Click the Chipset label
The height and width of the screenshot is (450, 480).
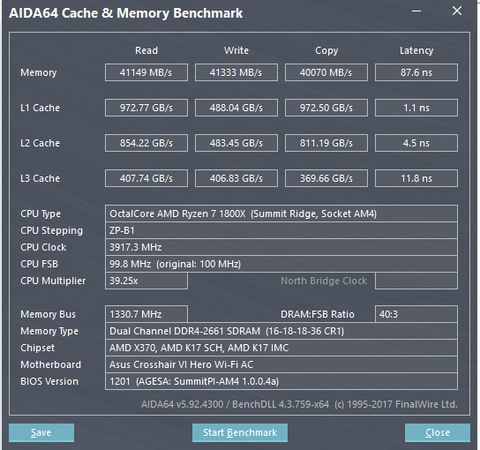point(37,348)
